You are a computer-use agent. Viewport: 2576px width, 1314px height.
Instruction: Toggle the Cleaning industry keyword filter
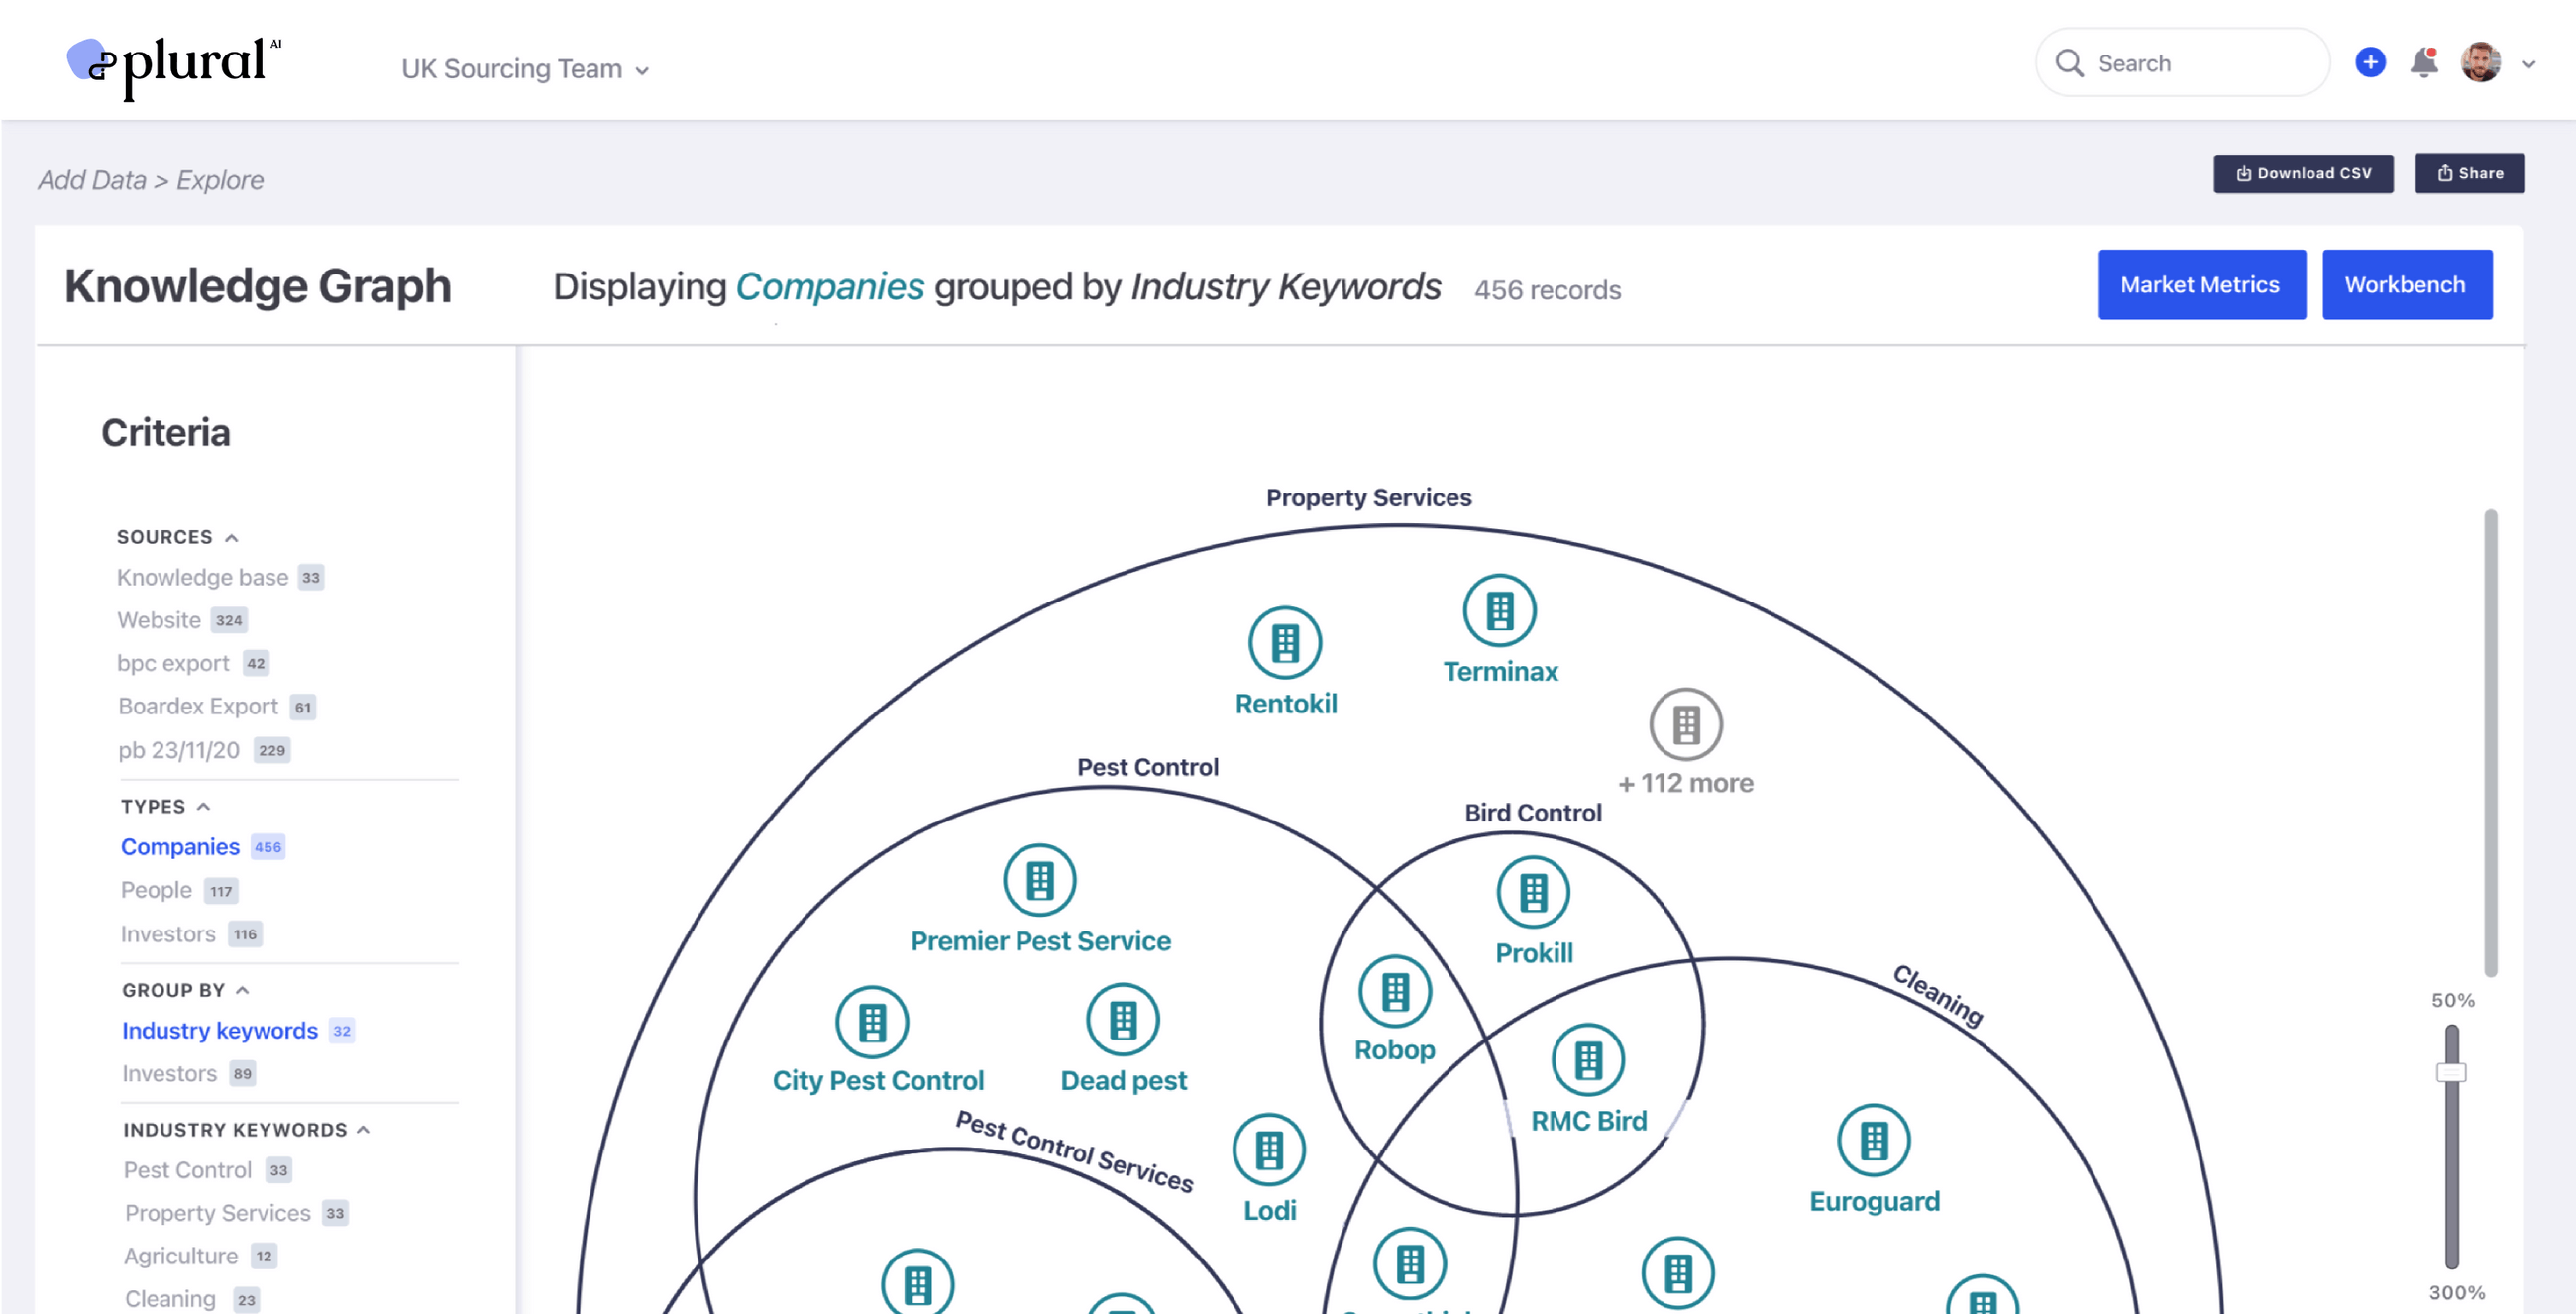tap(170, 1297)
